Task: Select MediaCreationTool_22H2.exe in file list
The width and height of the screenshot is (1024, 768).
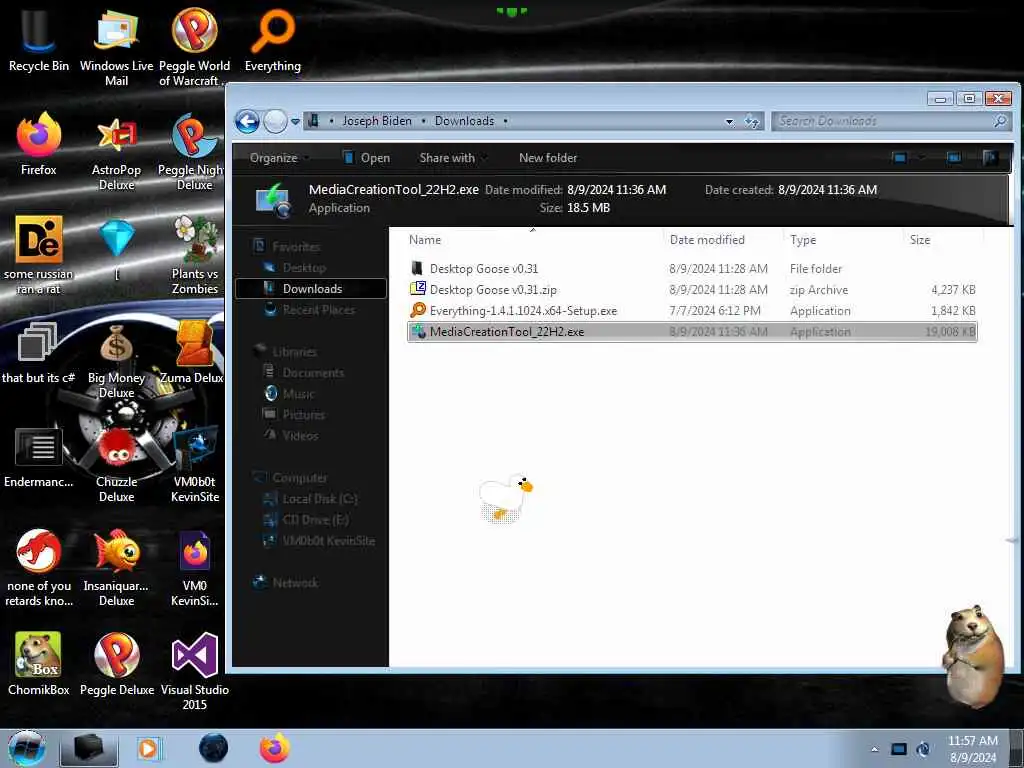Action: pos(692,331)
